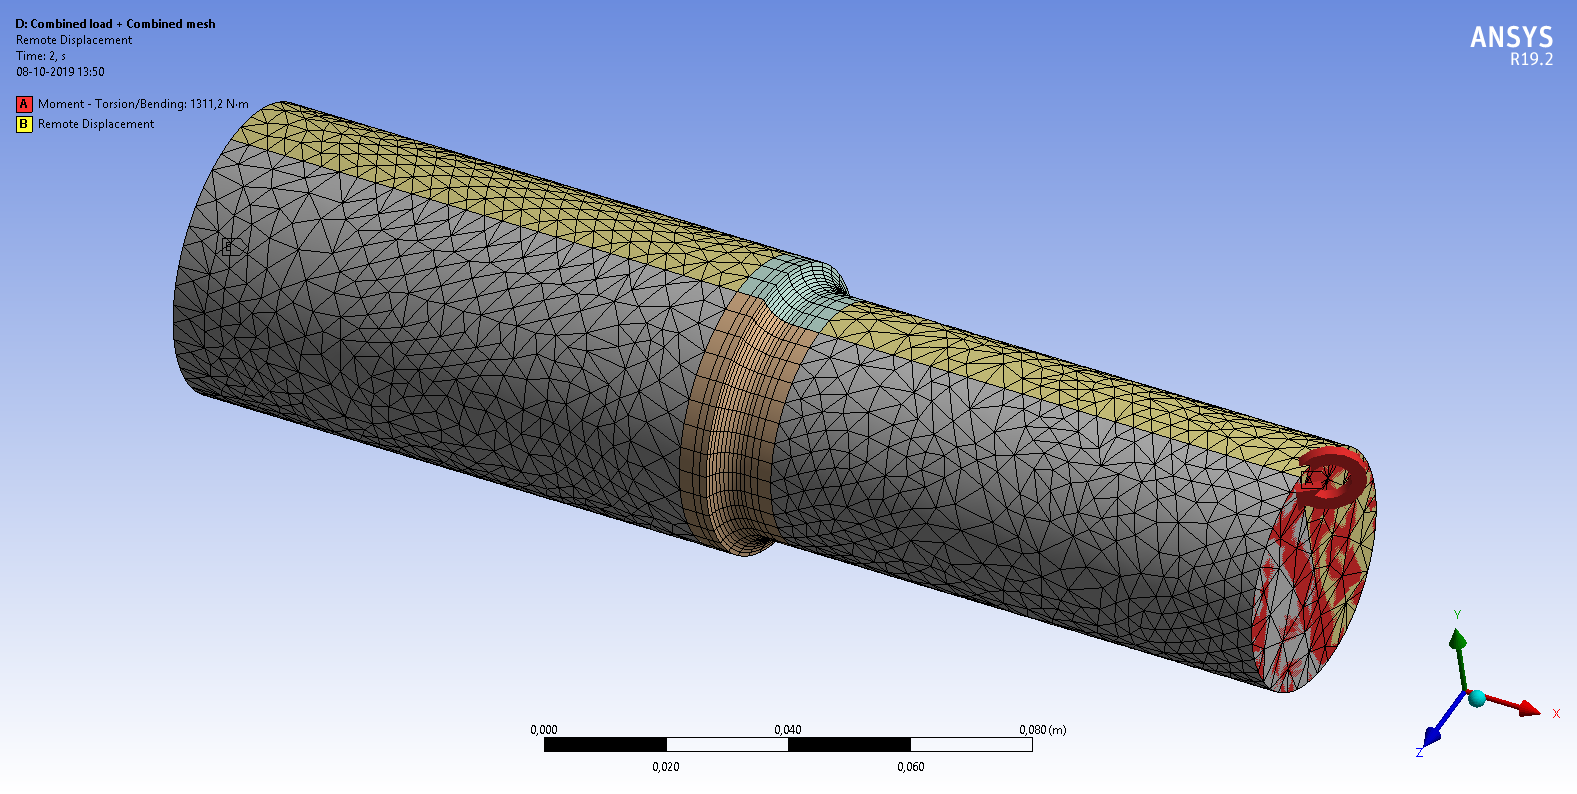Select the orange fillet band surface
The image size is (1577, 794).
click(725, 420)
